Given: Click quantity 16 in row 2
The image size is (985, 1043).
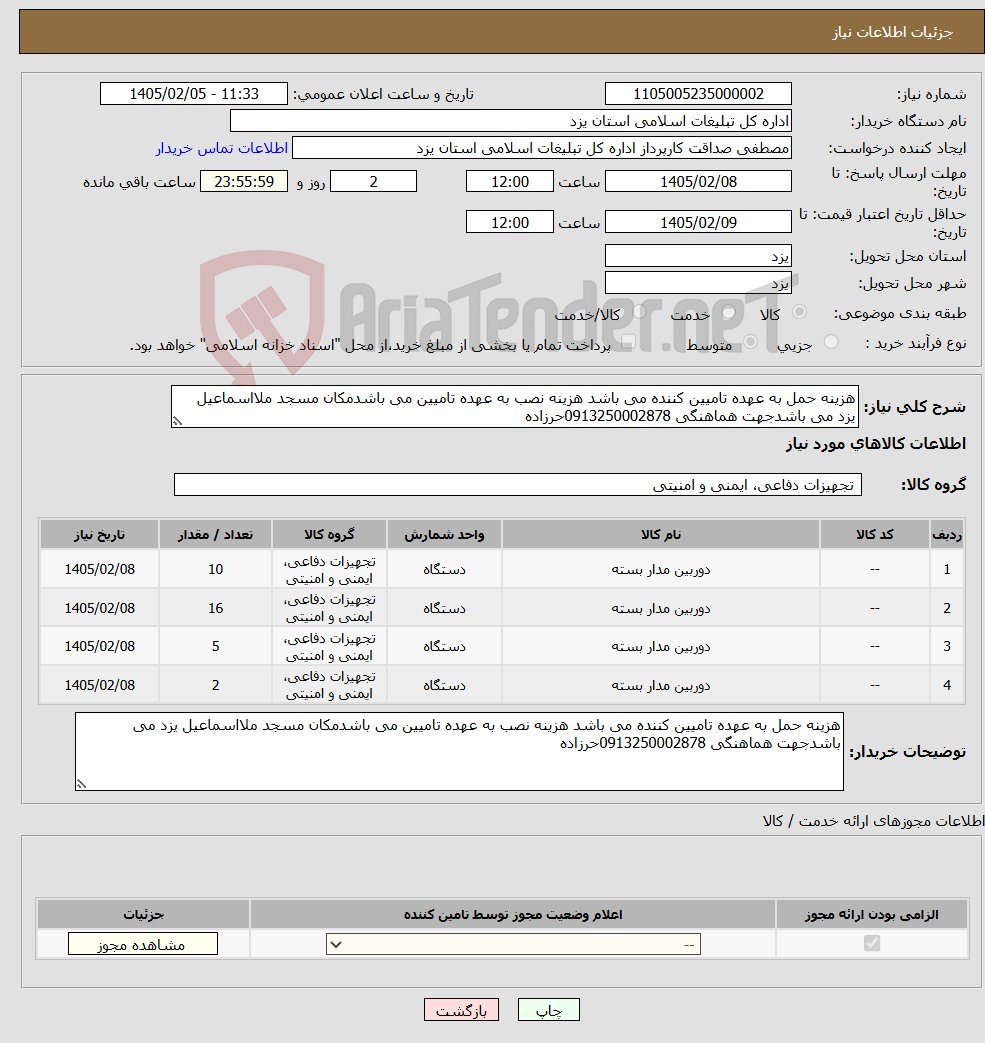Looking at the screenshot, I should tap(215, 608).
